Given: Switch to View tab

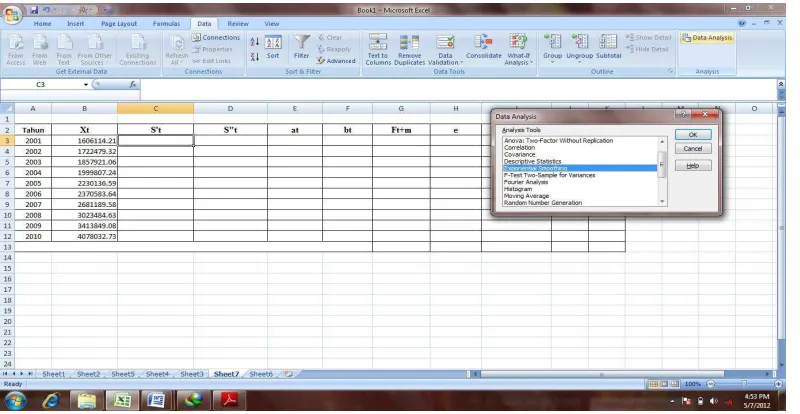Looking at the screenshot, I should 271,23.
